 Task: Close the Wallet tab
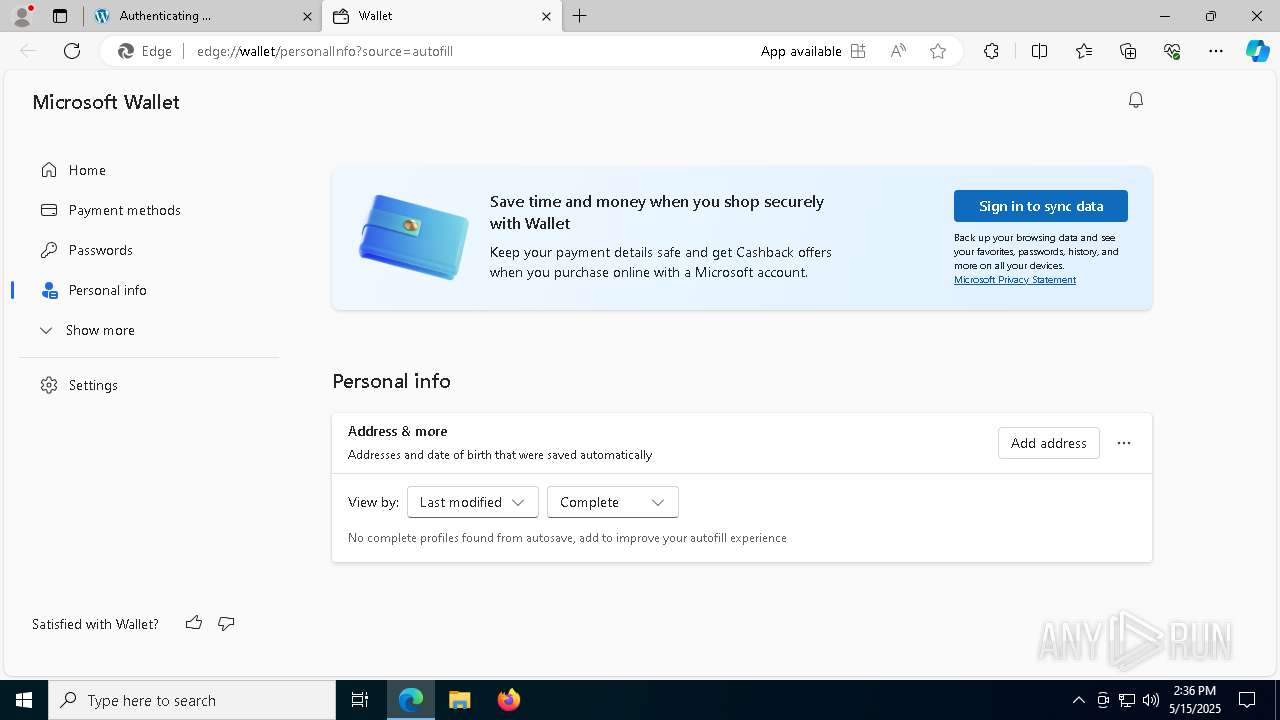coord(546,16)
